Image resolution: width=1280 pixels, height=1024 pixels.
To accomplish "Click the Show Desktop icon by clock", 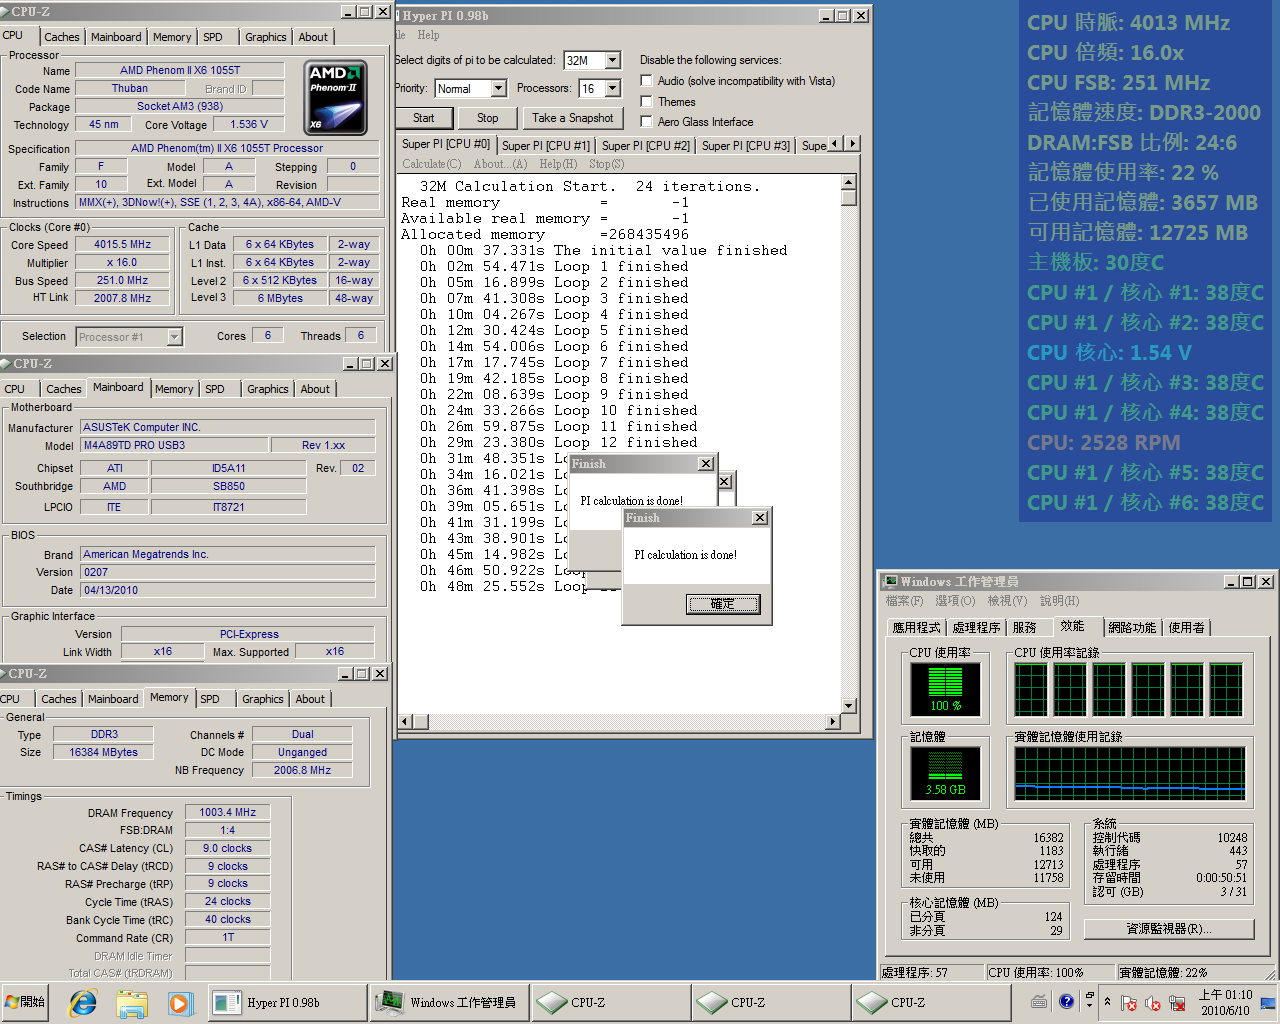I will click(1268, 1002).
